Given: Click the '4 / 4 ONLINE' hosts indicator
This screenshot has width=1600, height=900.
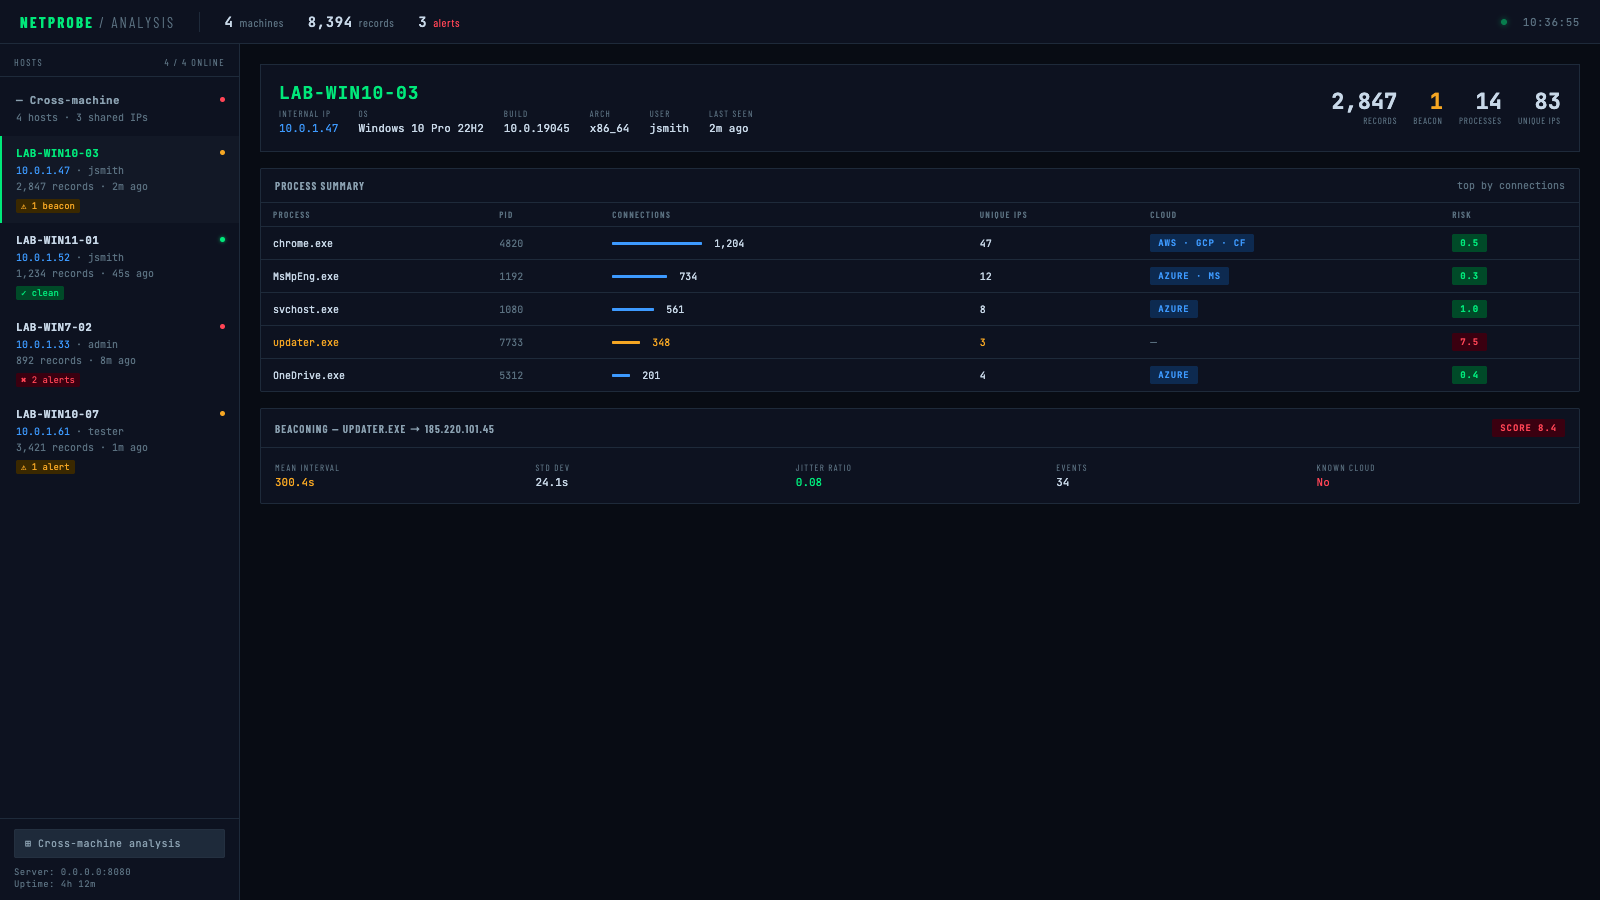Looking at the screenshot, I should pyautogui.click(x=194, y=63).
